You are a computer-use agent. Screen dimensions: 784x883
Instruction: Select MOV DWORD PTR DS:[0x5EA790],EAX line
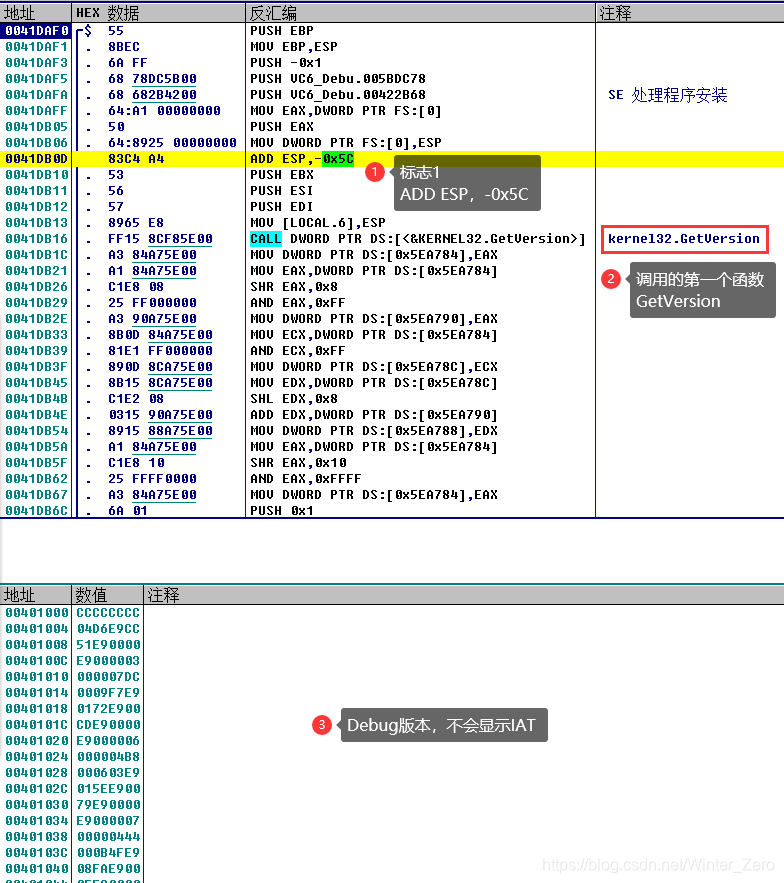point(374,319)
